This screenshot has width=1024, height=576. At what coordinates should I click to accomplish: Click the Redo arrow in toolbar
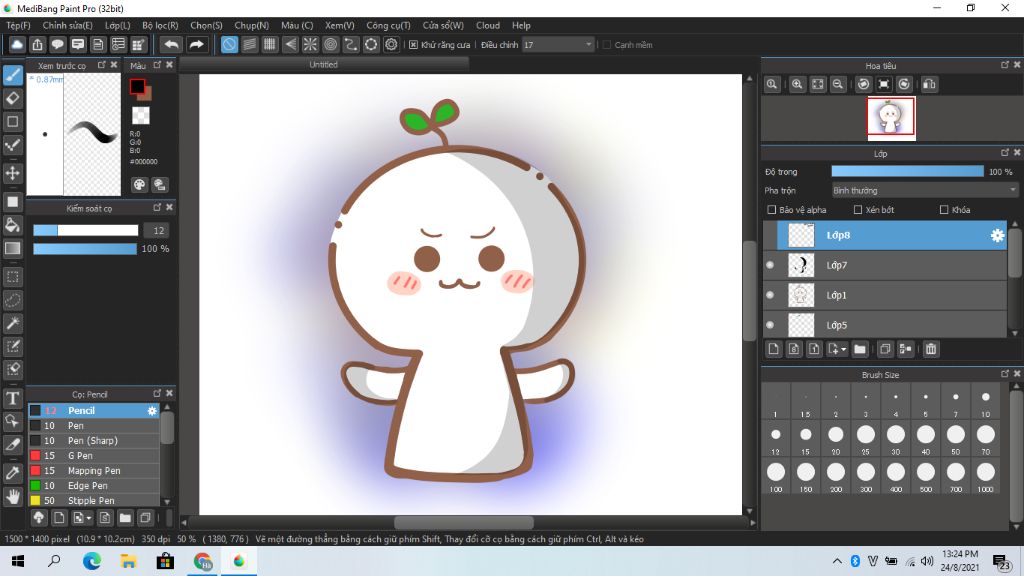pos(196,44)
